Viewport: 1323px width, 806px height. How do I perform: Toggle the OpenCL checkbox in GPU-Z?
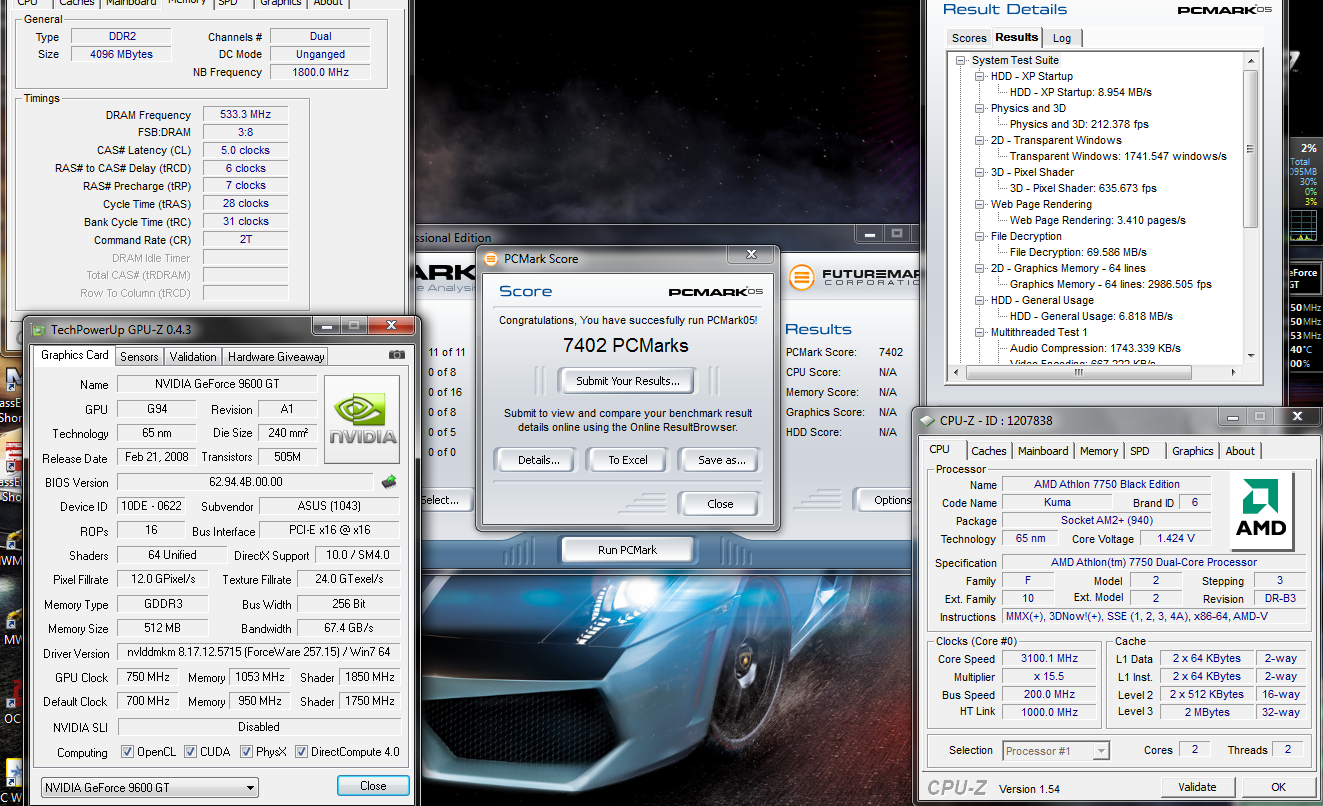[127, 752]
